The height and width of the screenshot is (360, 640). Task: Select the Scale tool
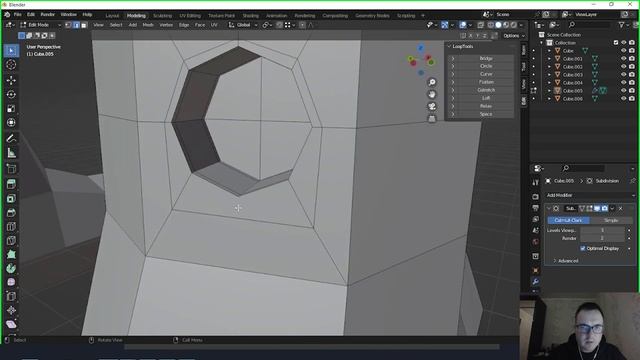tap(11, 109)
